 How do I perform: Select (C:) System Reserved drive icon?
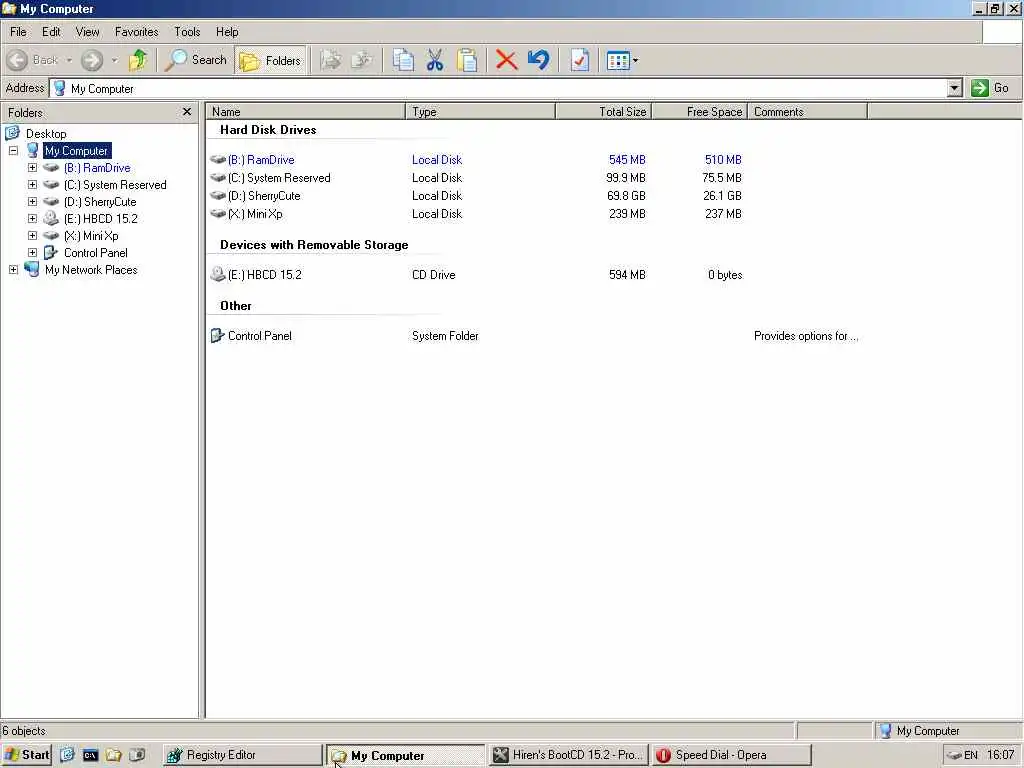coord(218,178)
